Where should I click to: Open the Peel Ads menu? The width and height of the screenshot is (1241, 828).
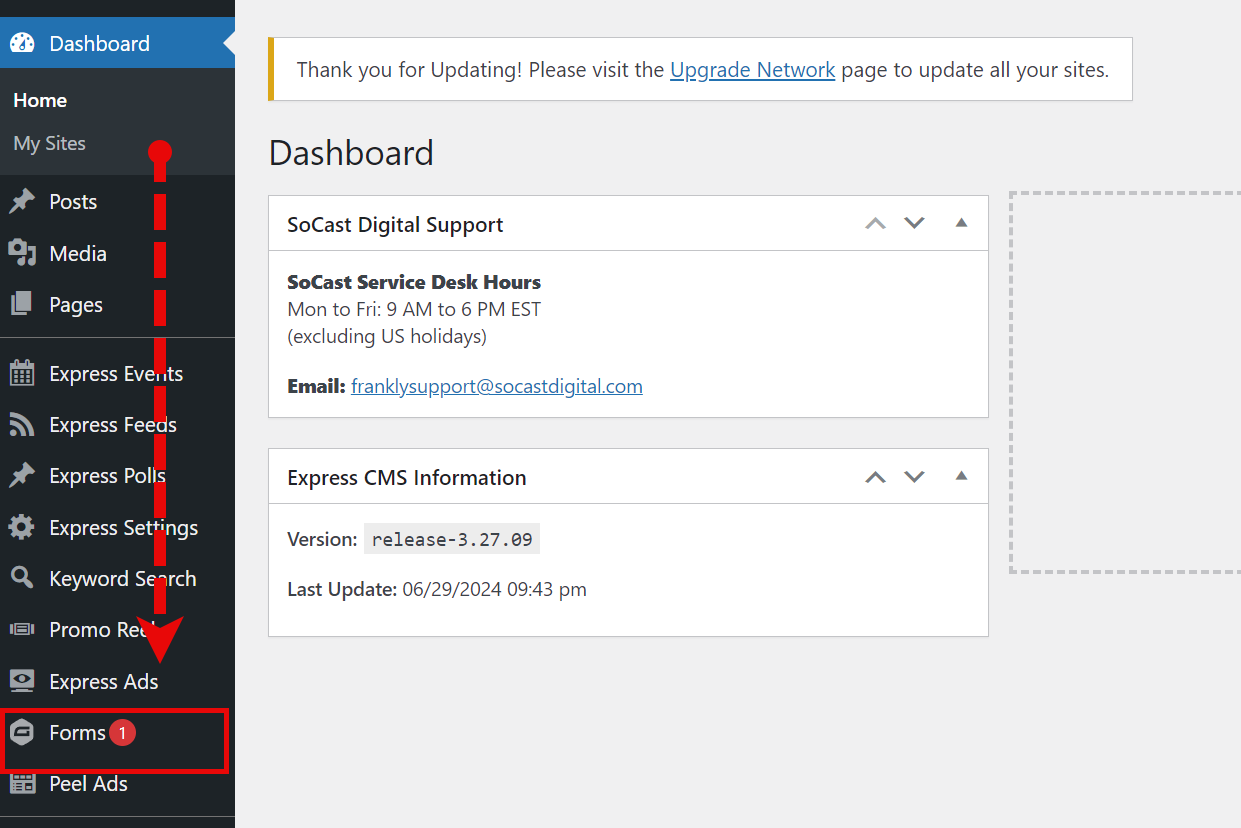[117, 784]
